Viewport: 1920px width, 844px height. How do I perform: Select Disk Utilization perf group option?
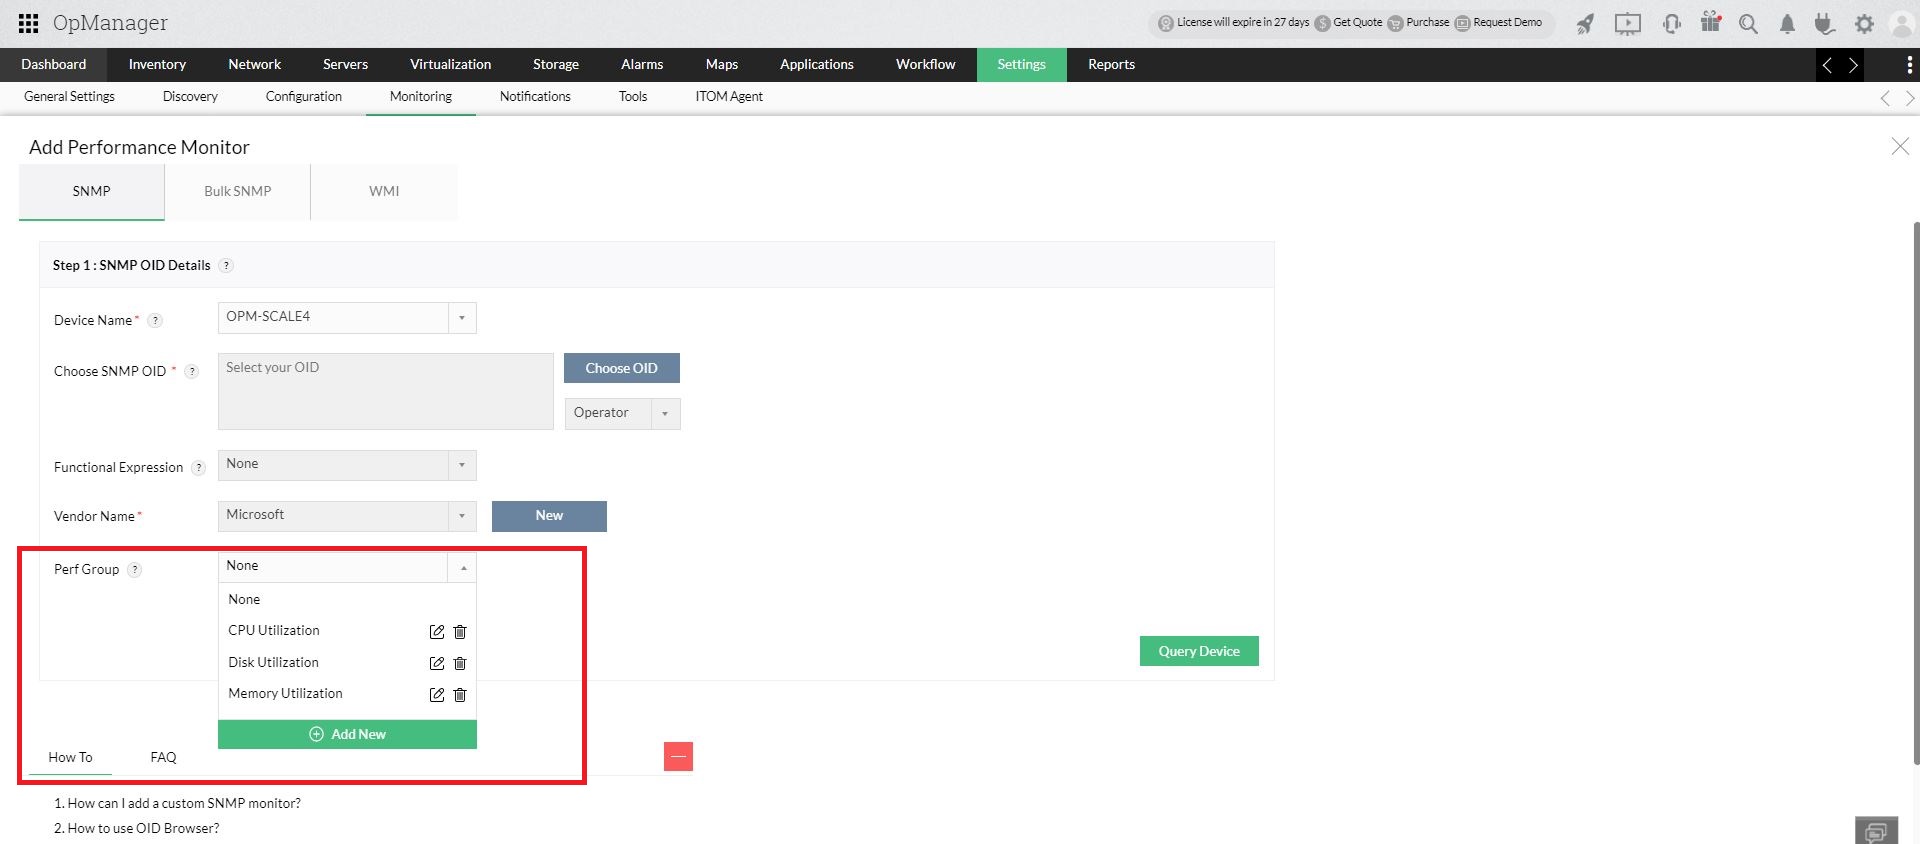(x=273, y=663)
